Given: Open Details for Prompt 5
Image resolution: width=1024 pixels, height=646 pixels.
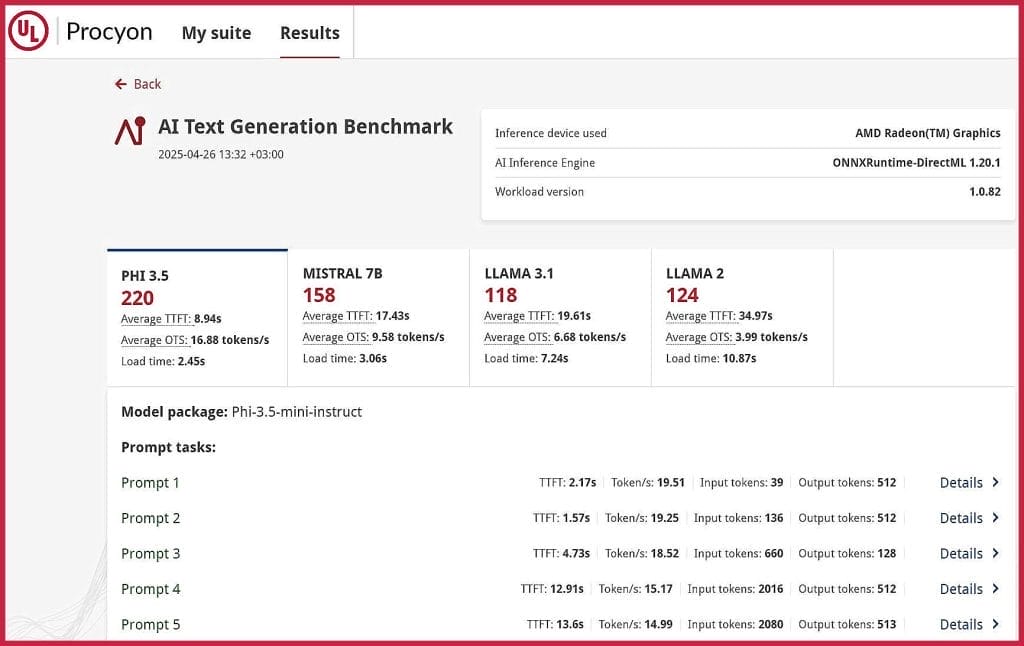Looking at the screenshot, I should [x=961, y=624].
